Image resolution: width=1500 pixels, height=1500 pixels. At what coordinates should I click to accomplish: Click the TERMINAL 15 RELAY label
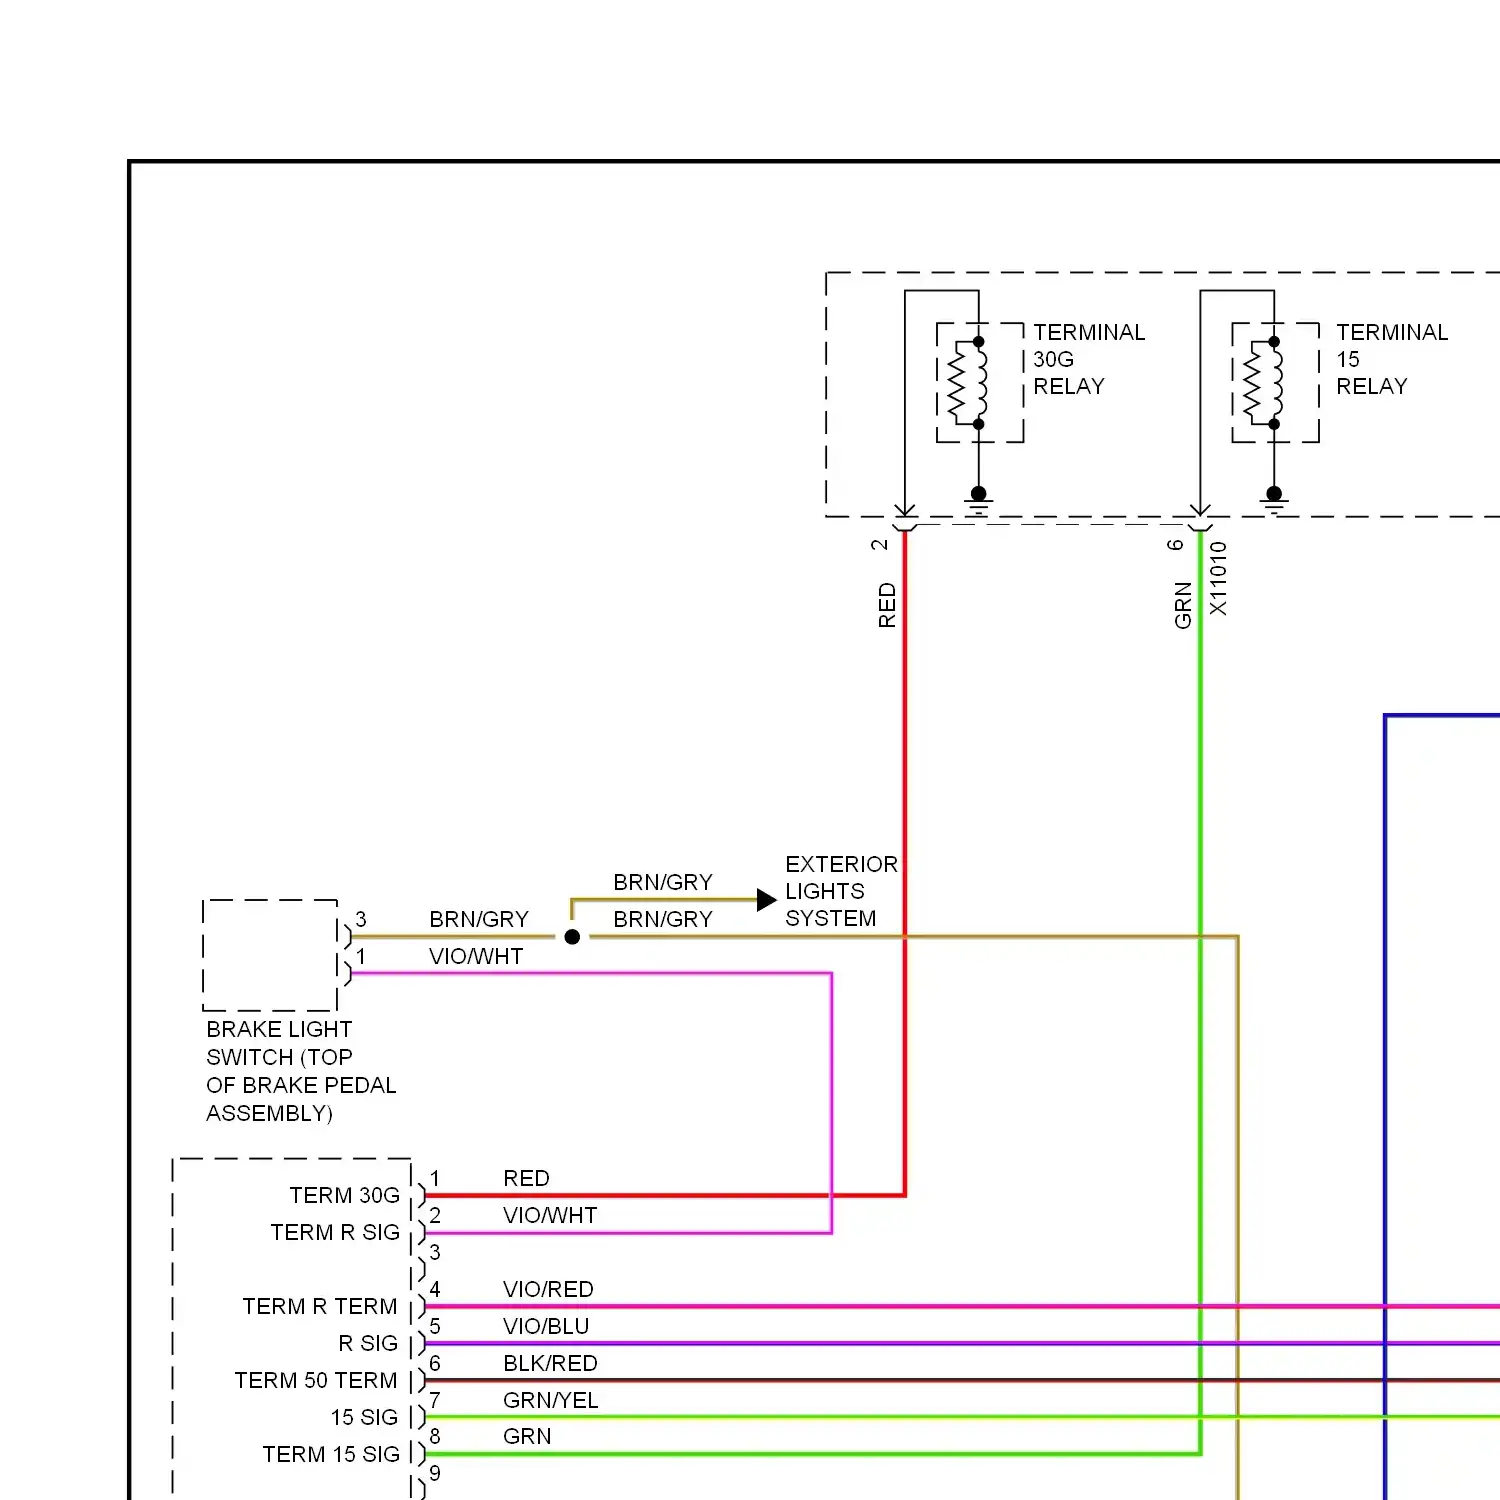(x=1392, y=359)
